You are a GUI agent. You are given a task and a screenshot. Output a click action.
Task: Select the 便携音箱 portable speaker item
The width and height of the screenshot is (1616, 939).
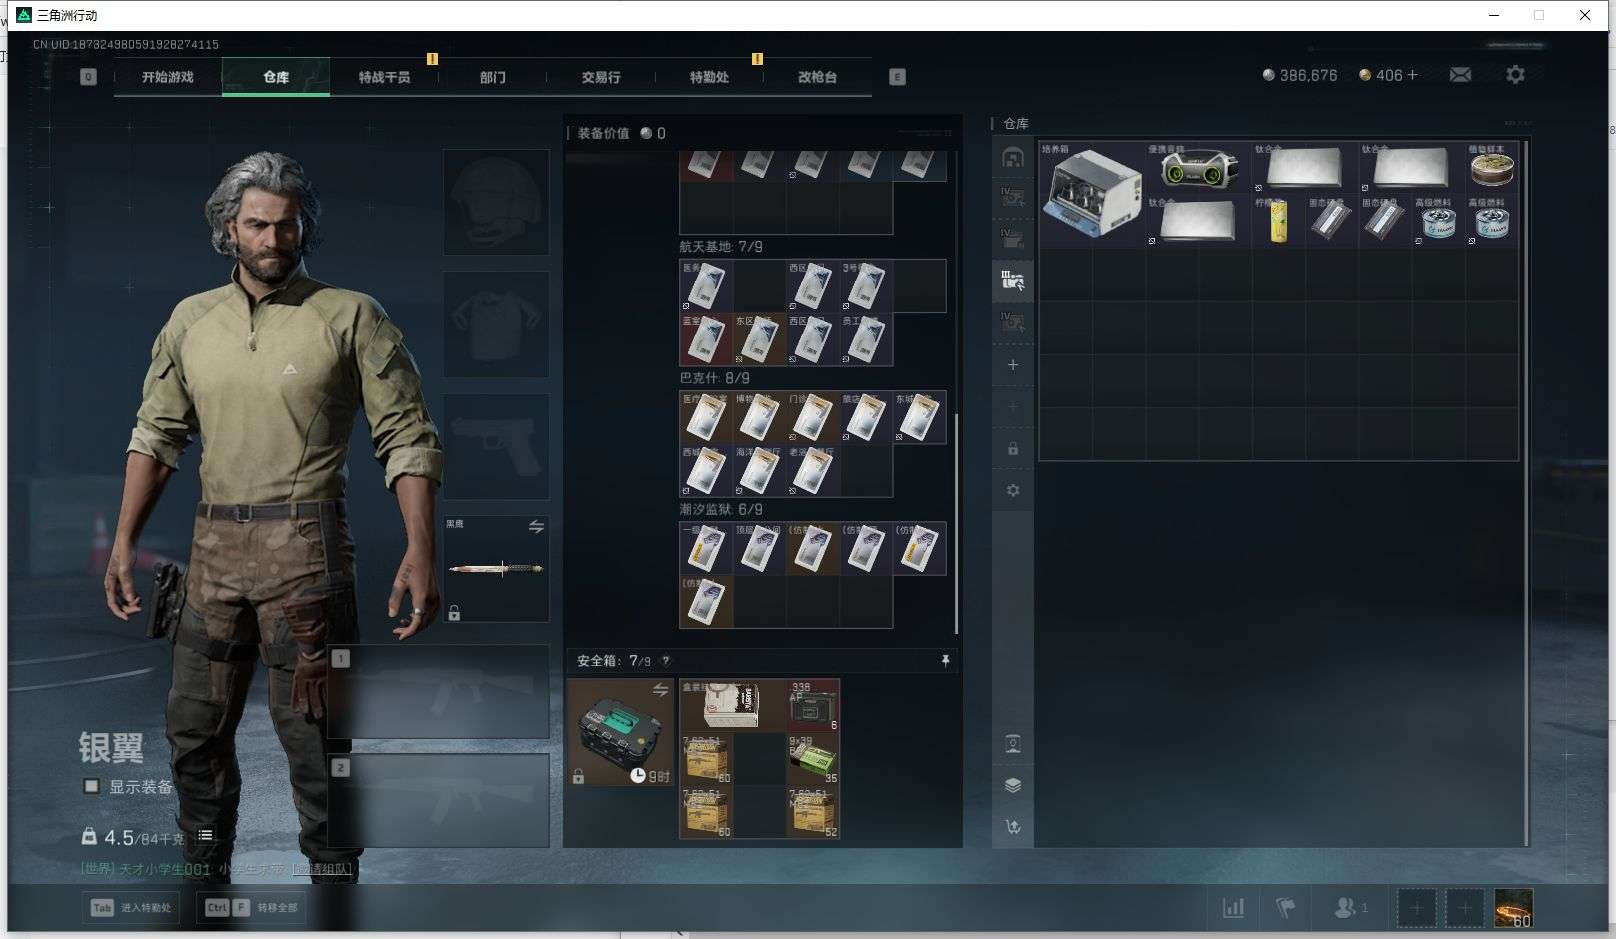[x=1199, y=167]
